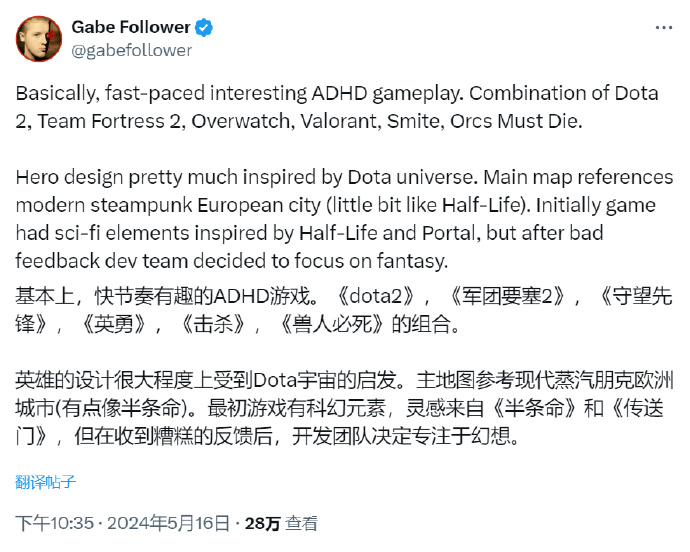Click the 查看 views label
This screenshot has width=690, height=552.
click(302, 522)
